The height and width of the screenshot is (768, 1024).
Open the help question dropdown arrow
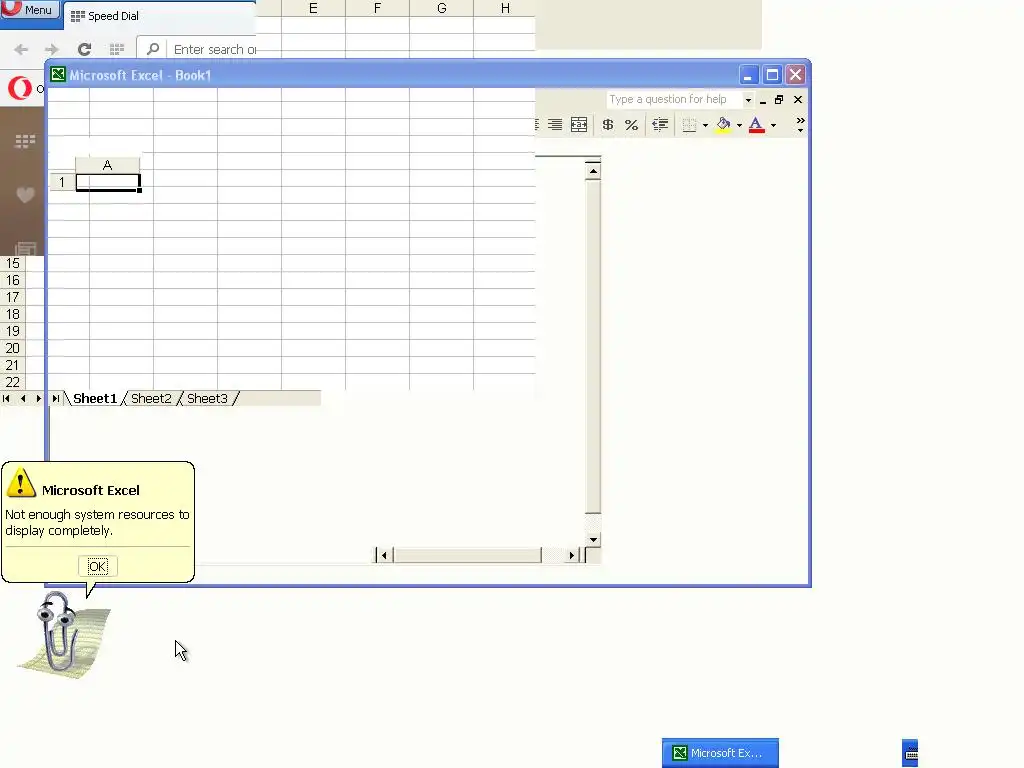pyautogui.click(x=748, y=100)
